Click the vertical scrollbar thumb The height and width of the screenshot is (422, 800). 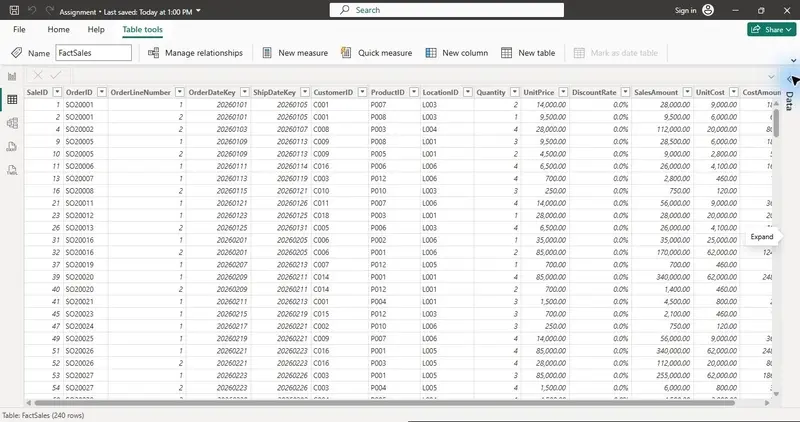point(776,123)
